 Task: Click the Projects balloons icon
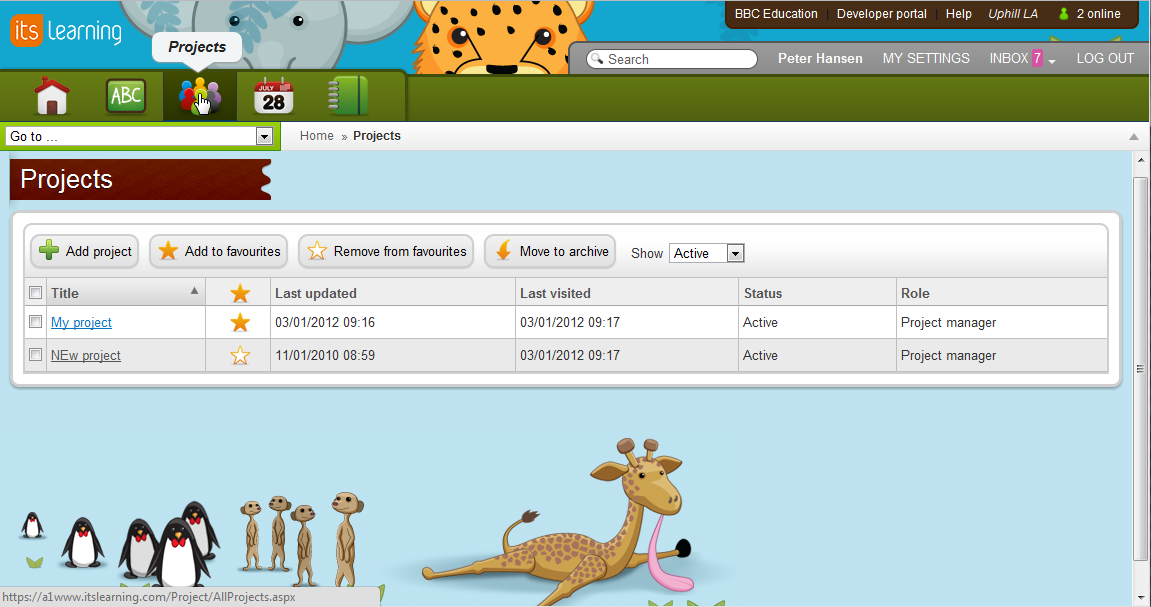coord(199,96)
